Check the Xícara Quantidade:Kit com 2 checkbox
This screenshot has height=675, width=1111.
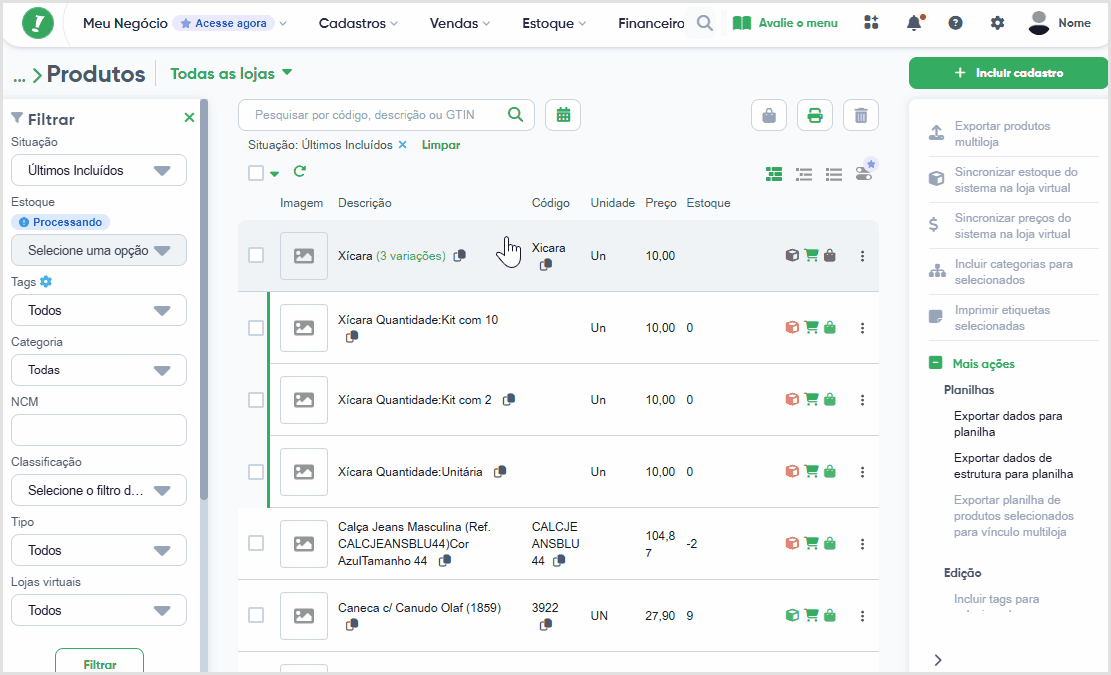click(256, 400)
